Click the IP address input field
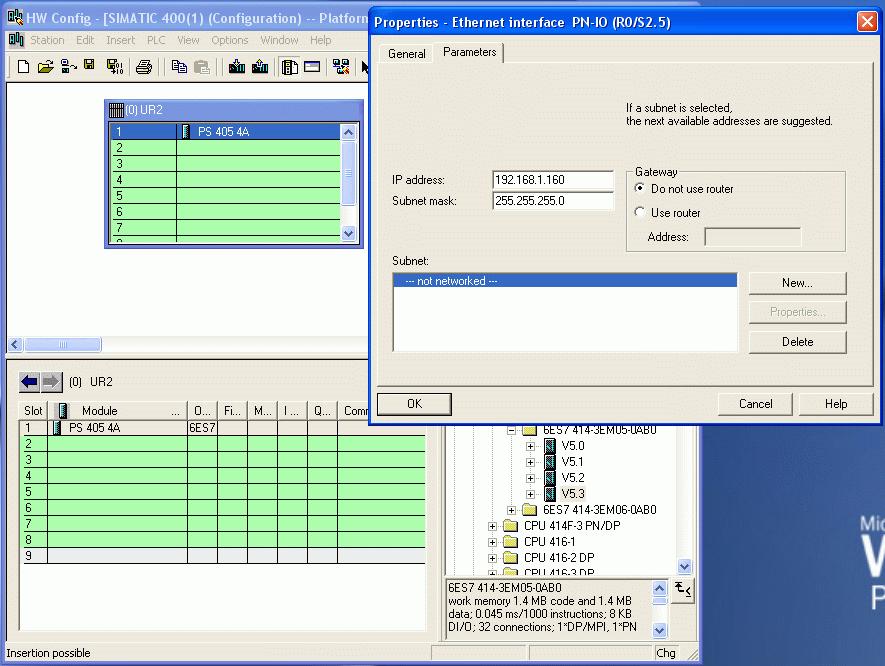This screenshot has height=666, width=885. (x=553, y=180)
